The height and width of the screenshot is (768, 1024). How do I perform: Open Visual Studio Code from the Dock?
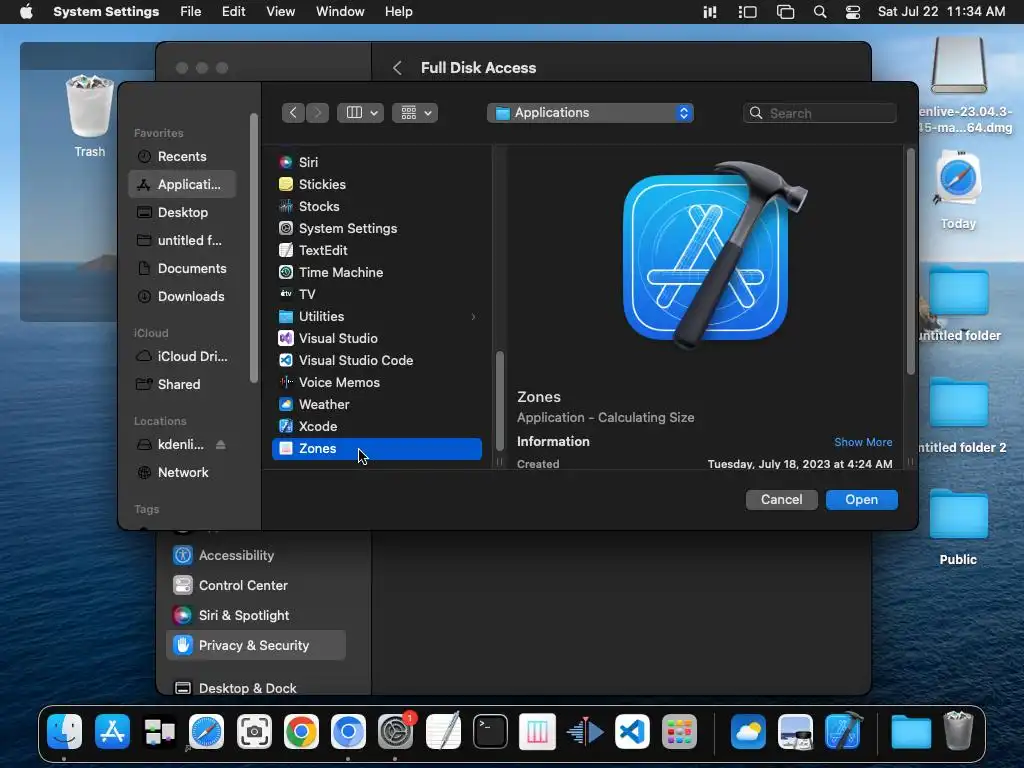632,731
